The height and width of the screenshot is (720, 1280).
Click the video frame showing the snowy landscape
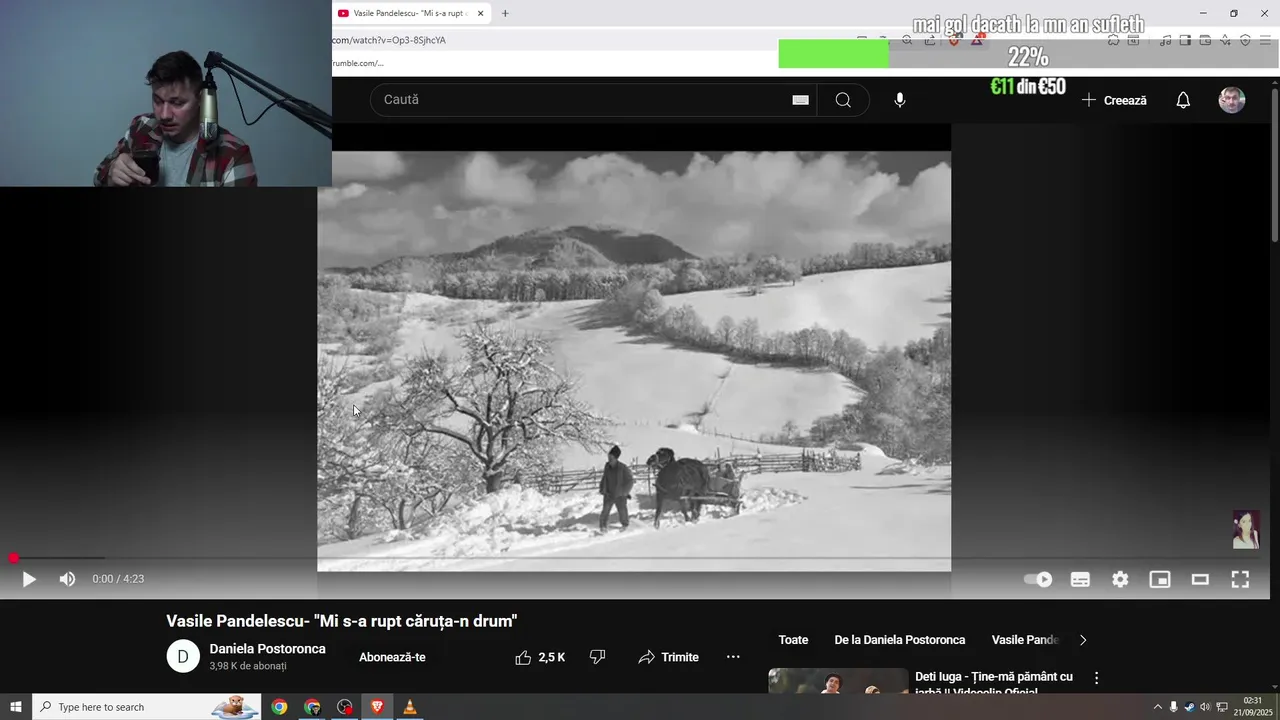(634, 361)
